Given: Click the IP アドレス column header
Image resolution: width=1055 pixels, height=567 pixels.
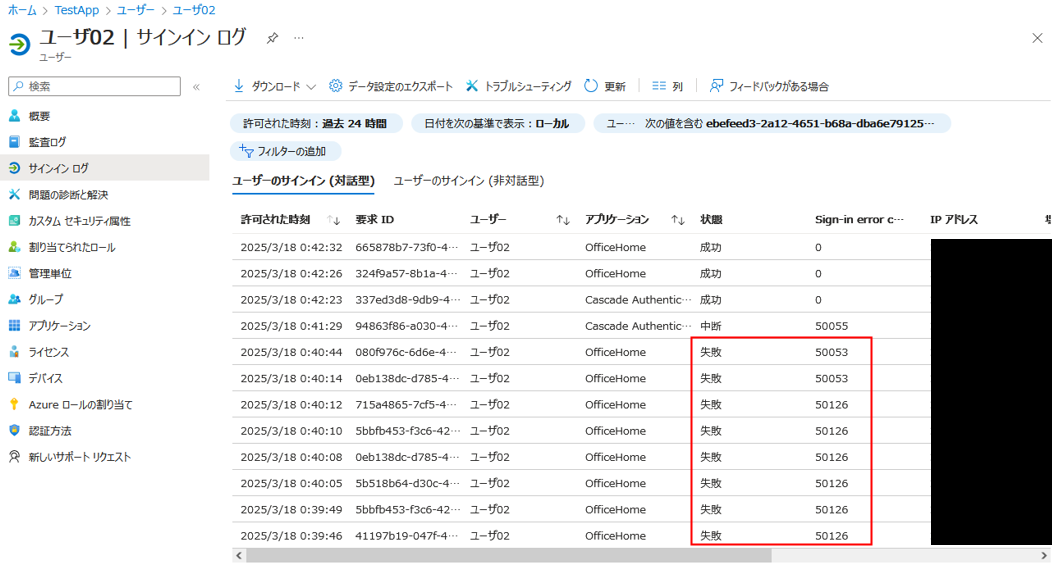Looking at the screenshot, I should click(x=954, y=220).
